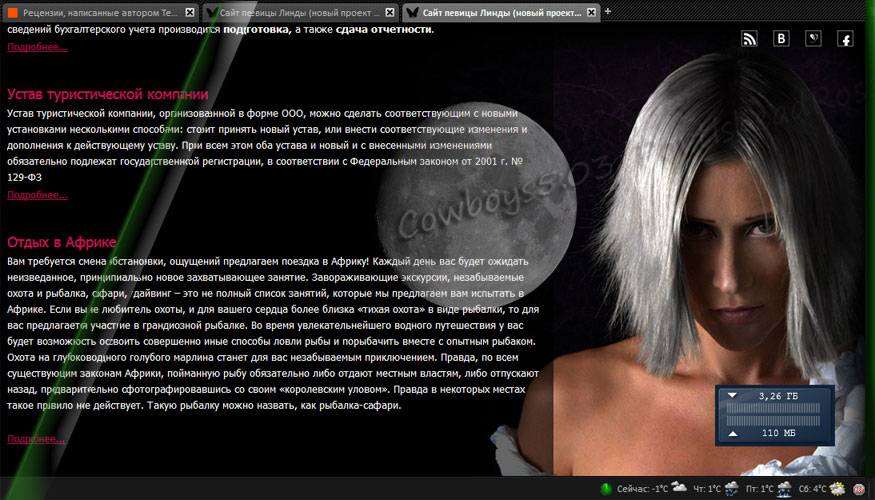
Task: Click Thursday's snow cloud weather icon
Action: pyautogui.click(x=732, y=488)
